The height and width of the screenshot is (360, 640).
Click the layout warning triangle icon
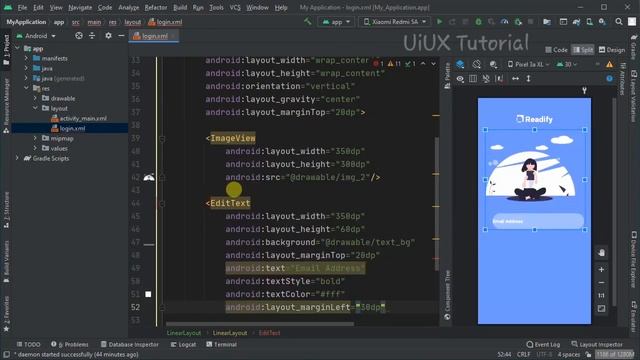(609, 64)
